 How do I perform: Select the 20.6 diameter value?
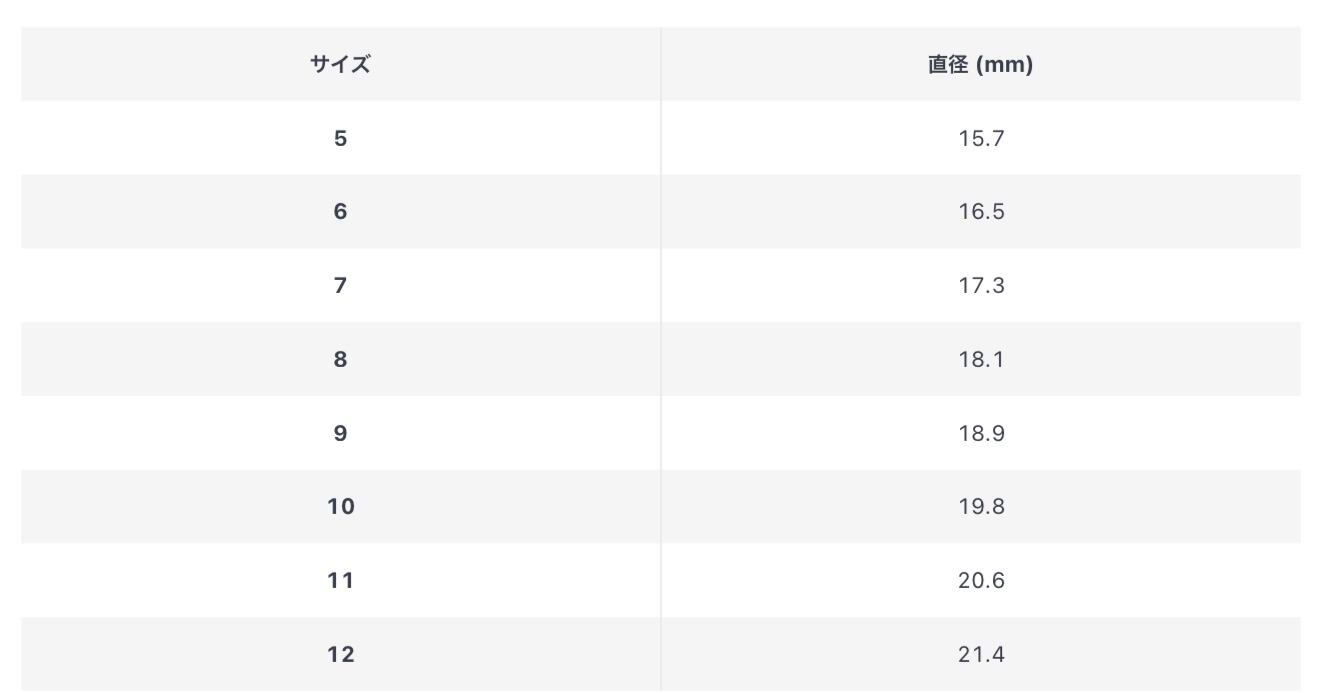980,580
